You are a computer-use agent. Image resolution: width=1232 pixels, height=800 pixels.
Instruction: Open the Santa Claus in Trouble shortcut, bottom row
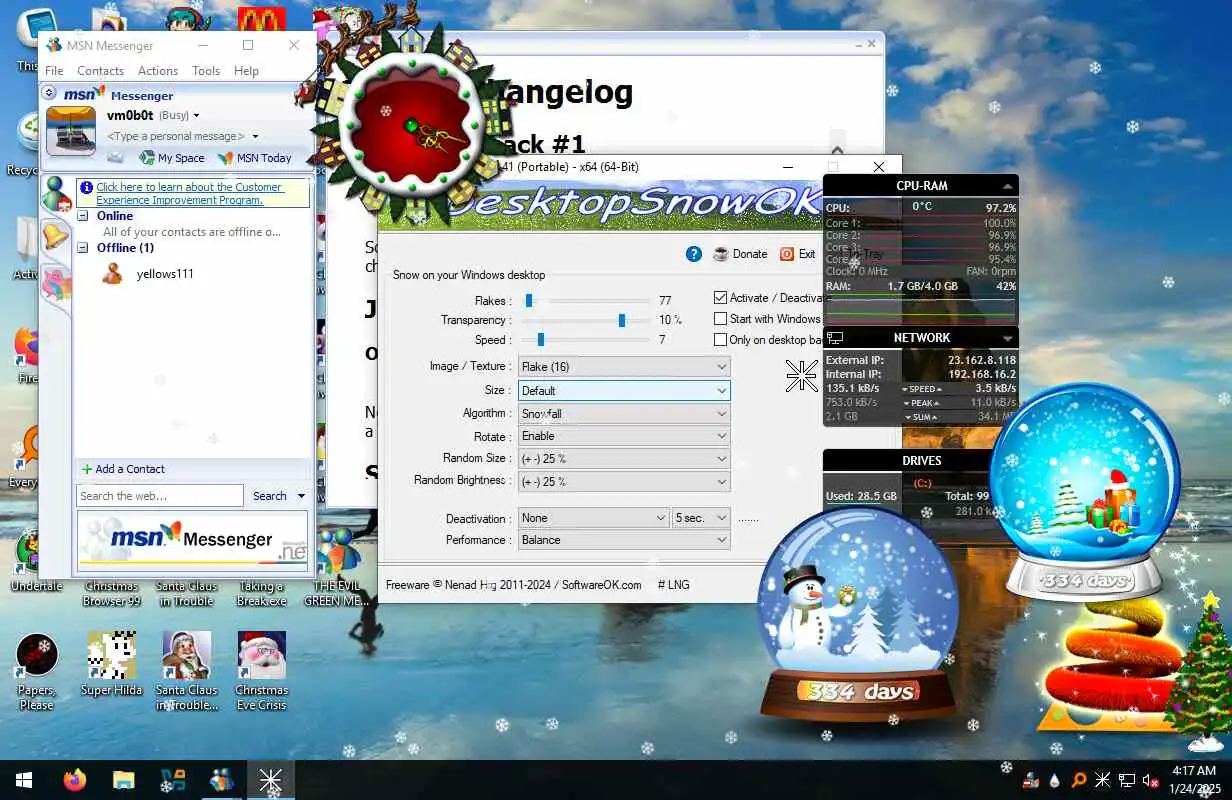187,671
